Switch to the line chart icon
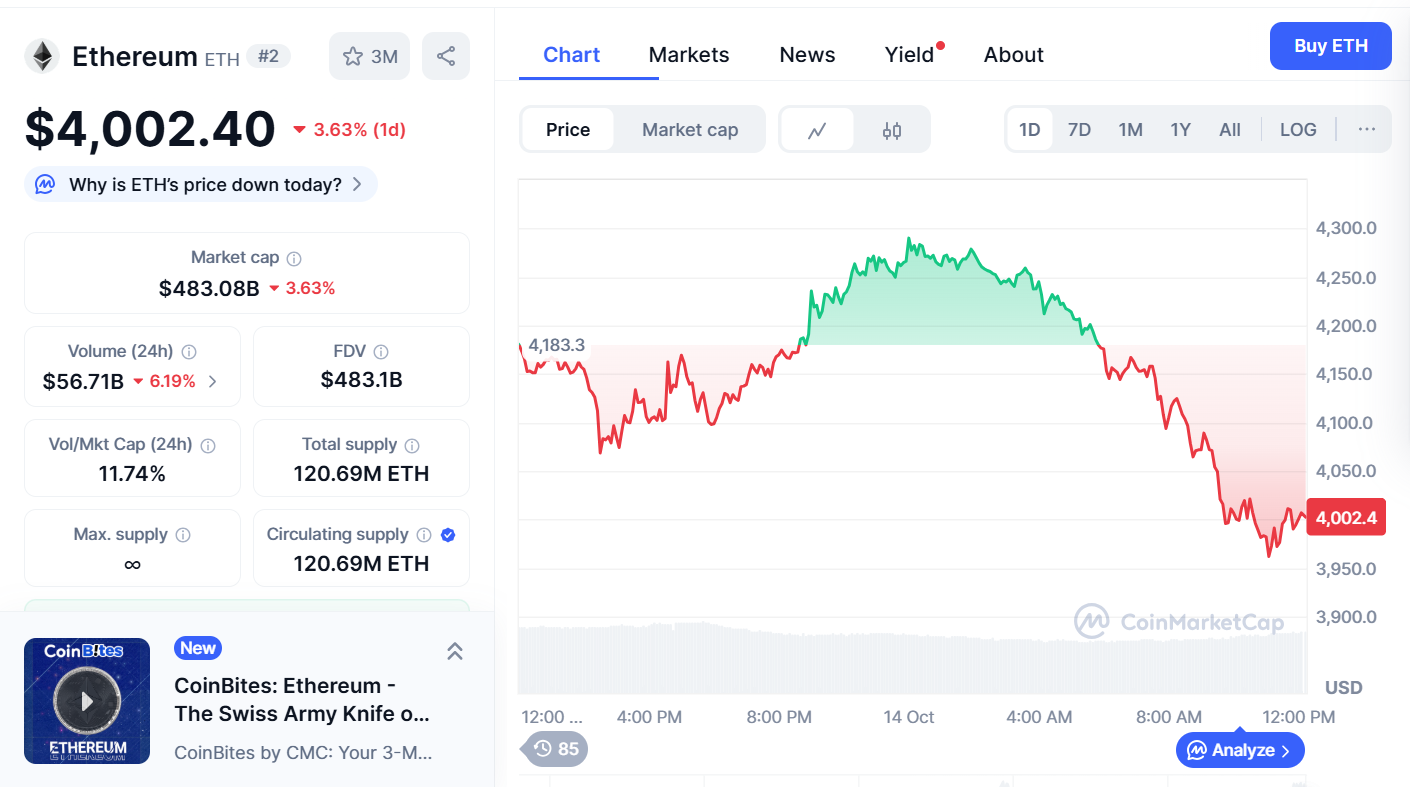Screen dimensions: 1410x787 coord(817,130)
